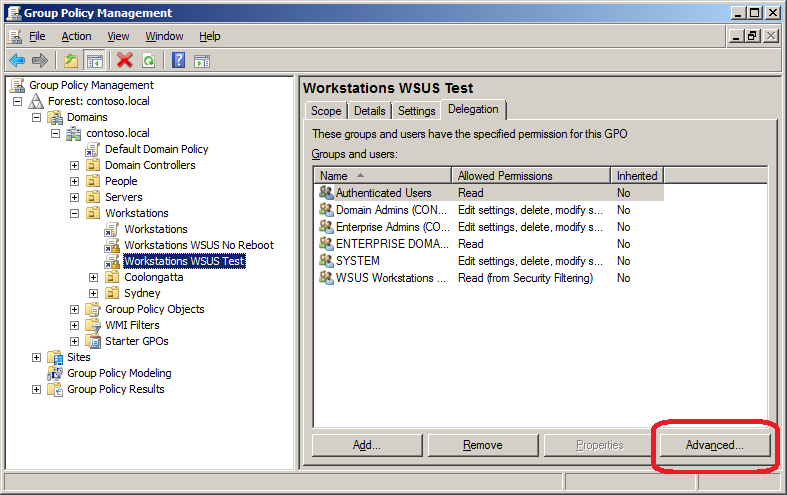Click the Advanced... button
The width and height of the screenshot is (787, 495).
point(714,445)
